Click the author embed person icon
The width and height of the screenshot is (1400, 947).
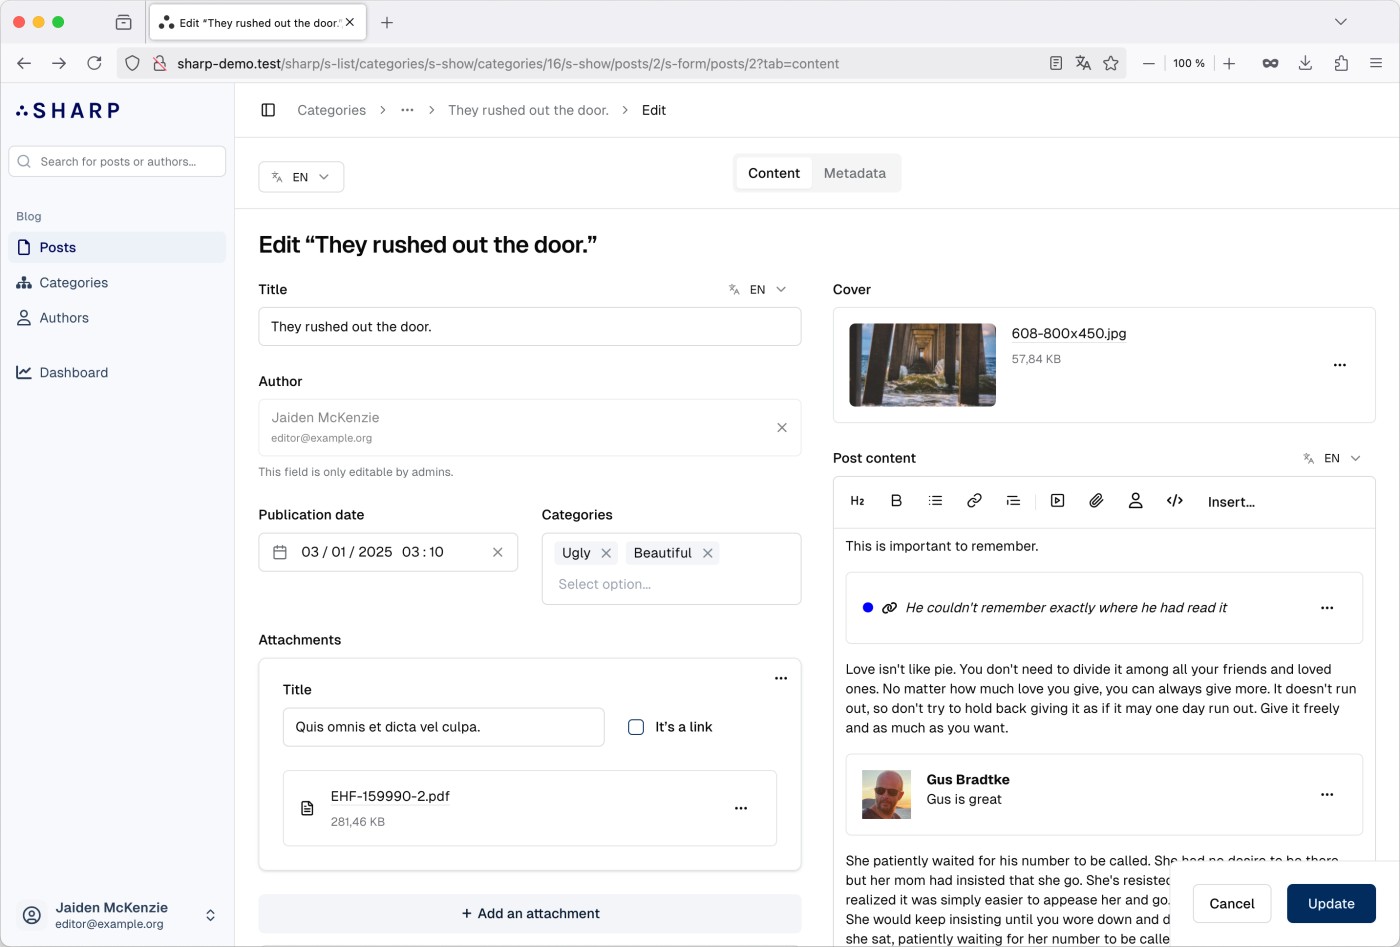click(x=1135, y=501)
